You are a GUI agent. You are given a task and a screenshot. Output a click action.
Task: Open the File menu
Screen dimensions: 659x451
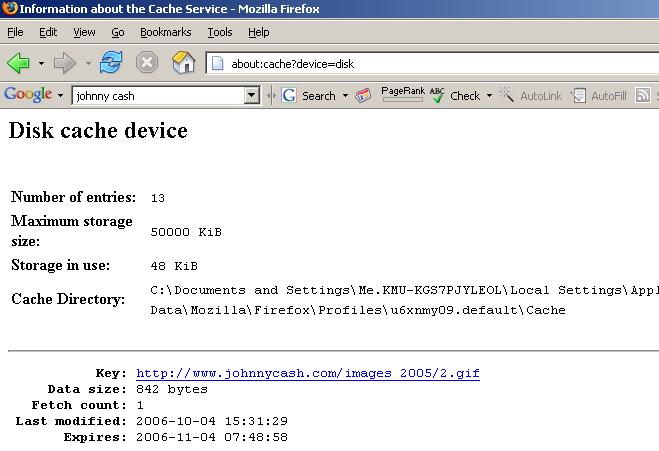coord(15,32)
